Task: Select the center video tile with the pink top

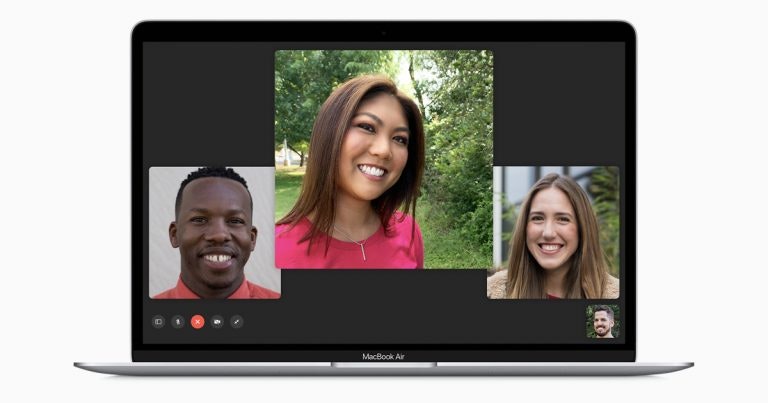Action: [384, 159]
